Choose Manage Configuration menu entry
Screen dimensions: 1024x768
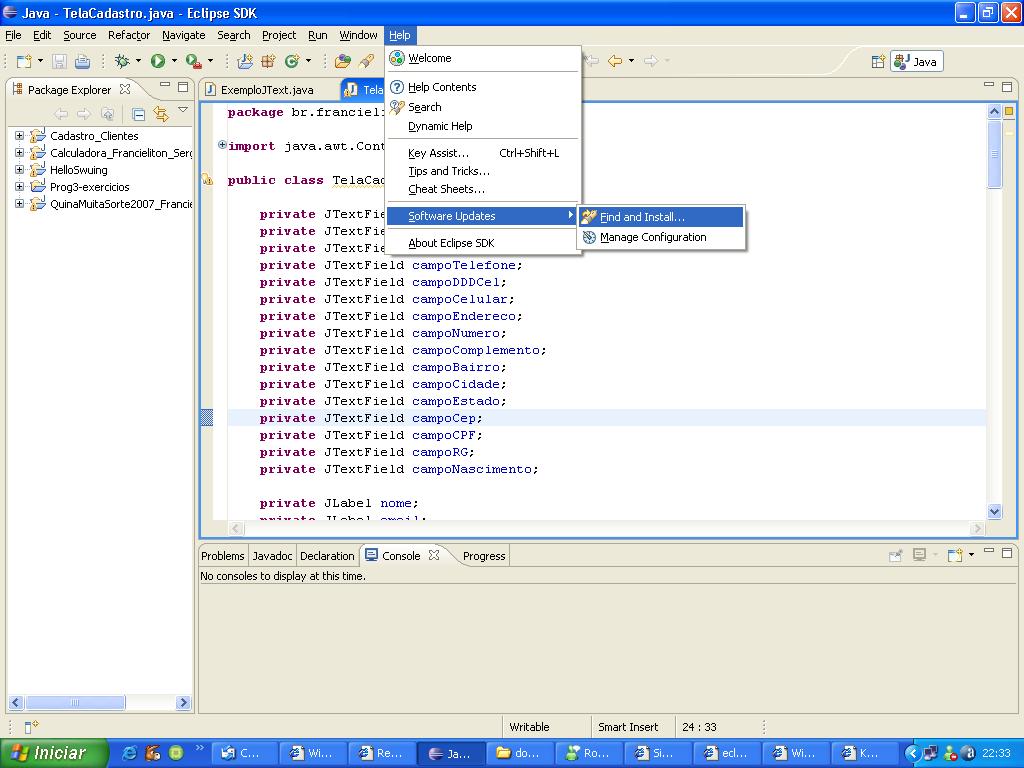[x=652, y=237]
